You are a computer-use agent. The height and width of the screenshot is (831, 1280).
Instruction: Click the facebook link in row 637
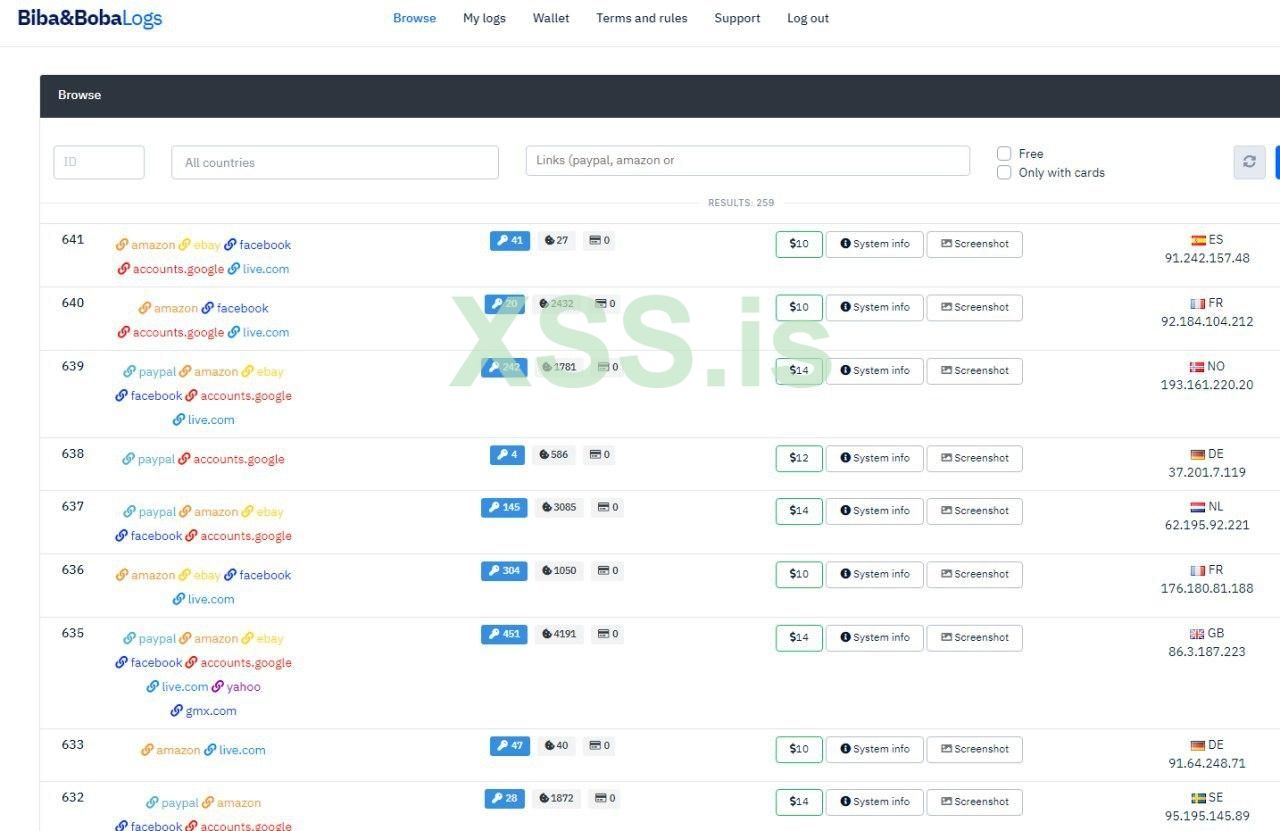[x=149, y=536]
